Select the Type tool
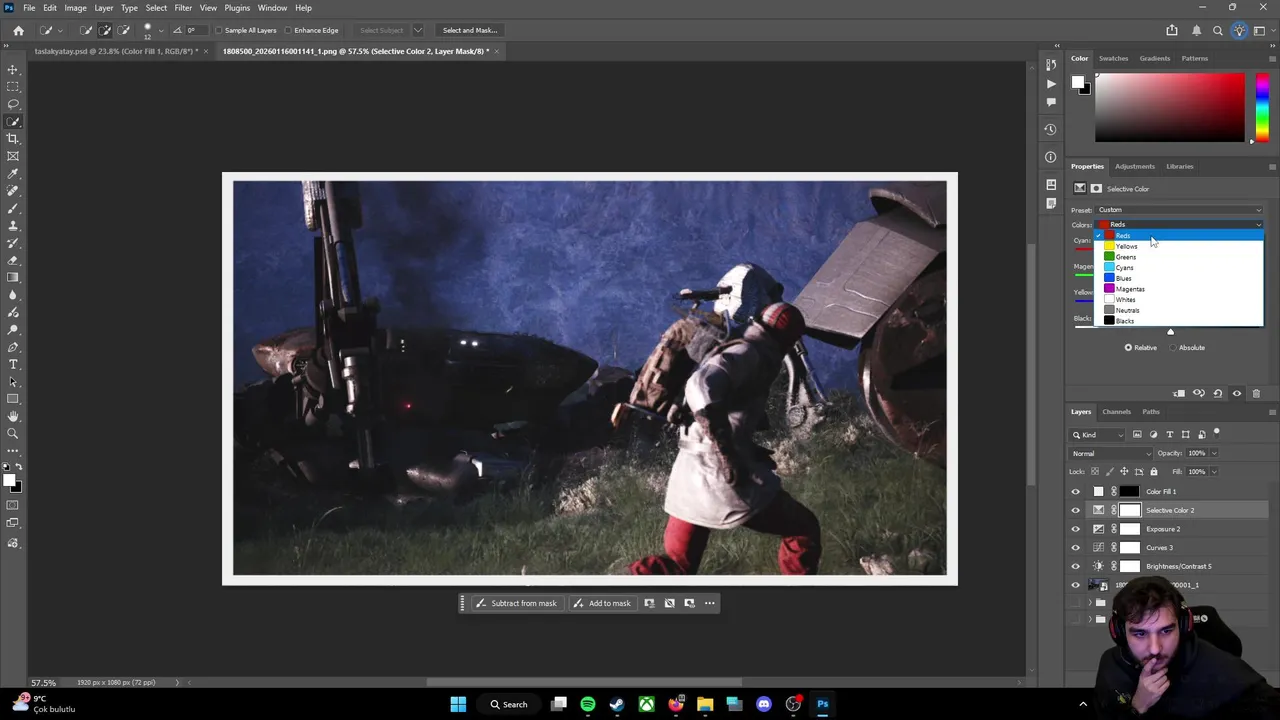 [13, 364]
